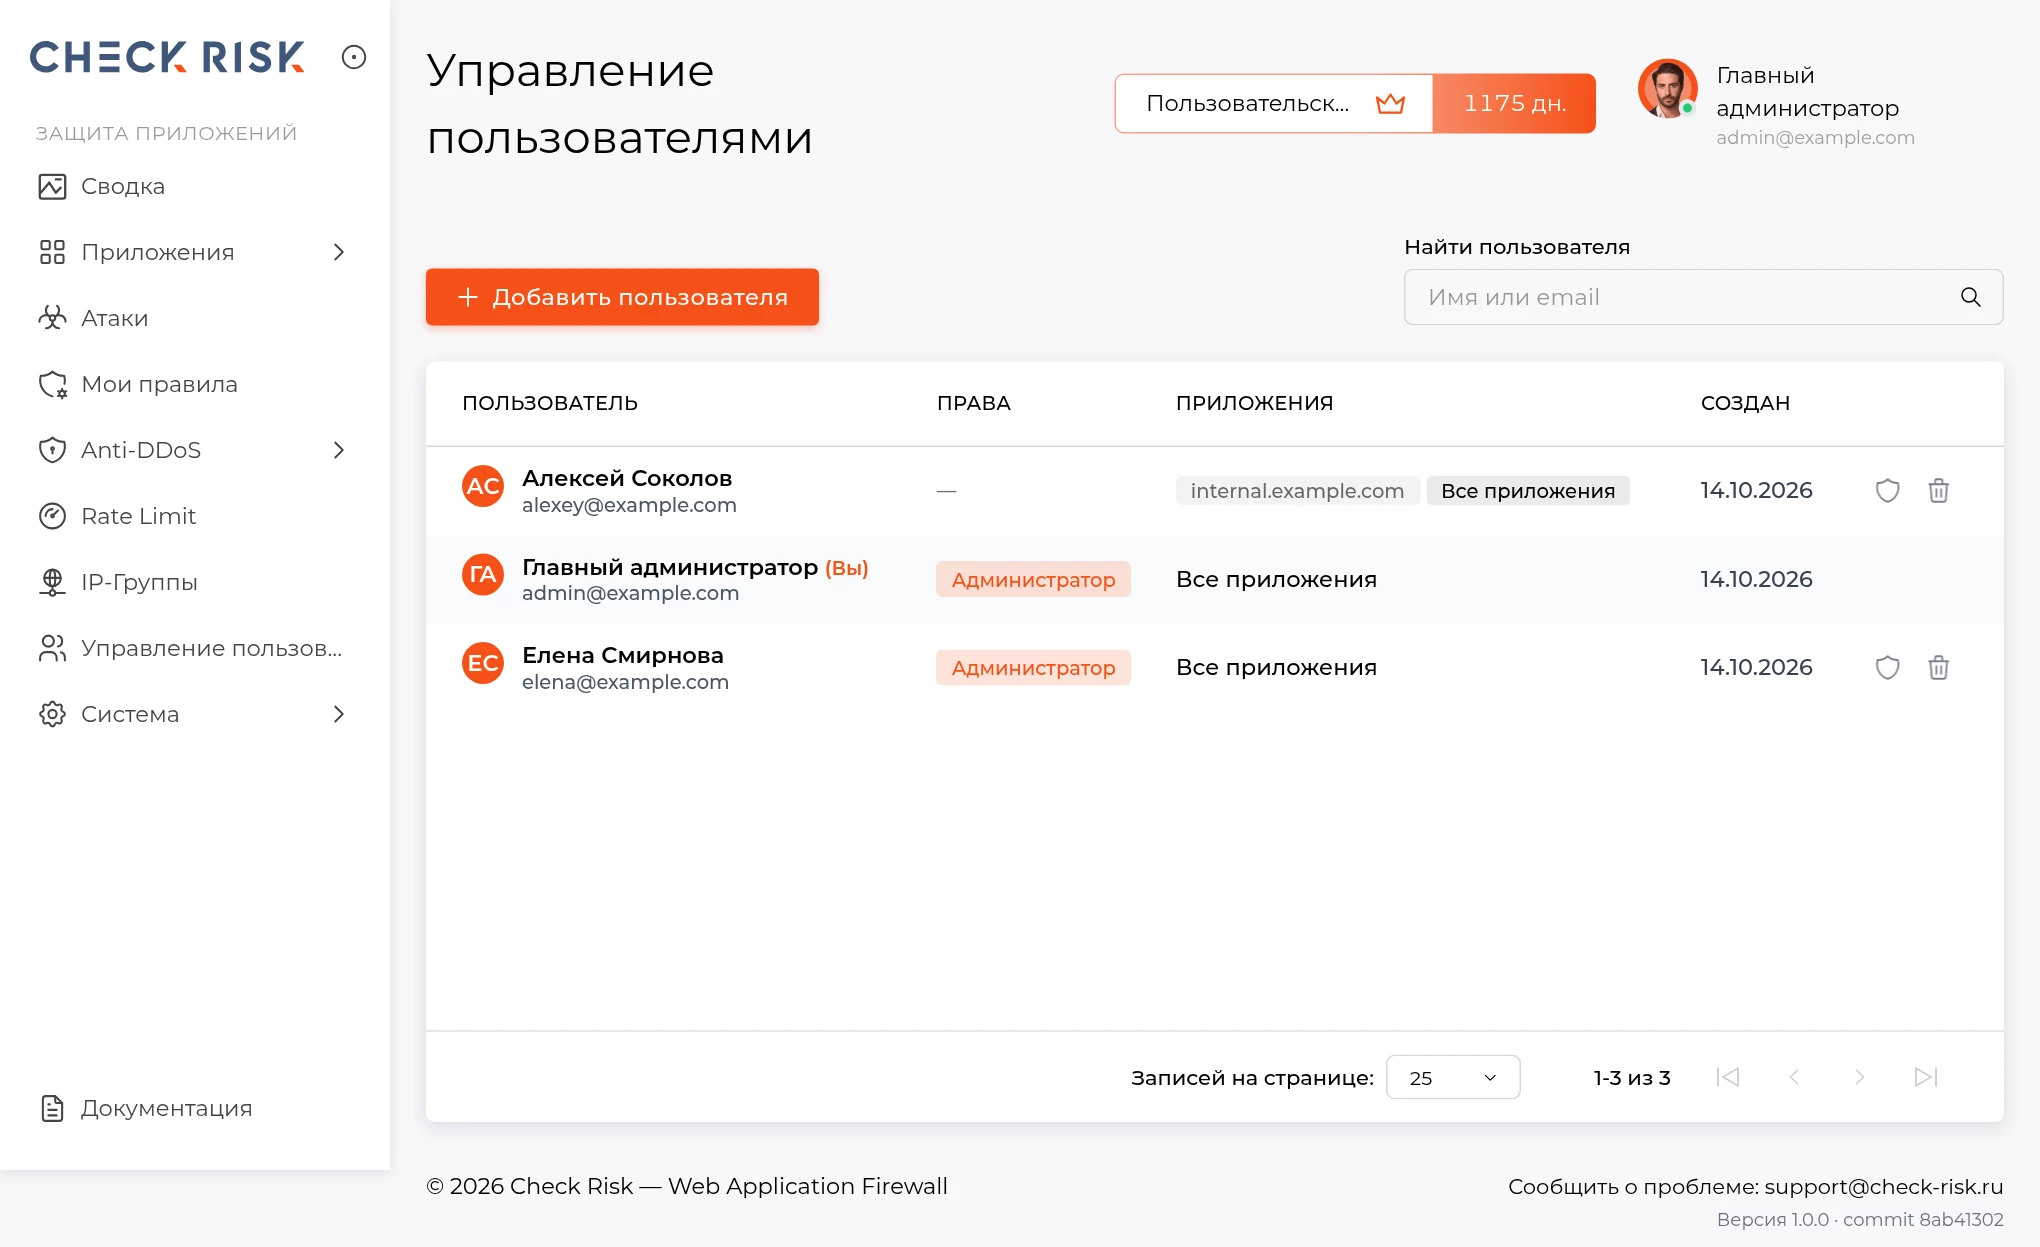Click the Сводка chart icon
Screen dimensions: 2040x1247
(52, 186)
